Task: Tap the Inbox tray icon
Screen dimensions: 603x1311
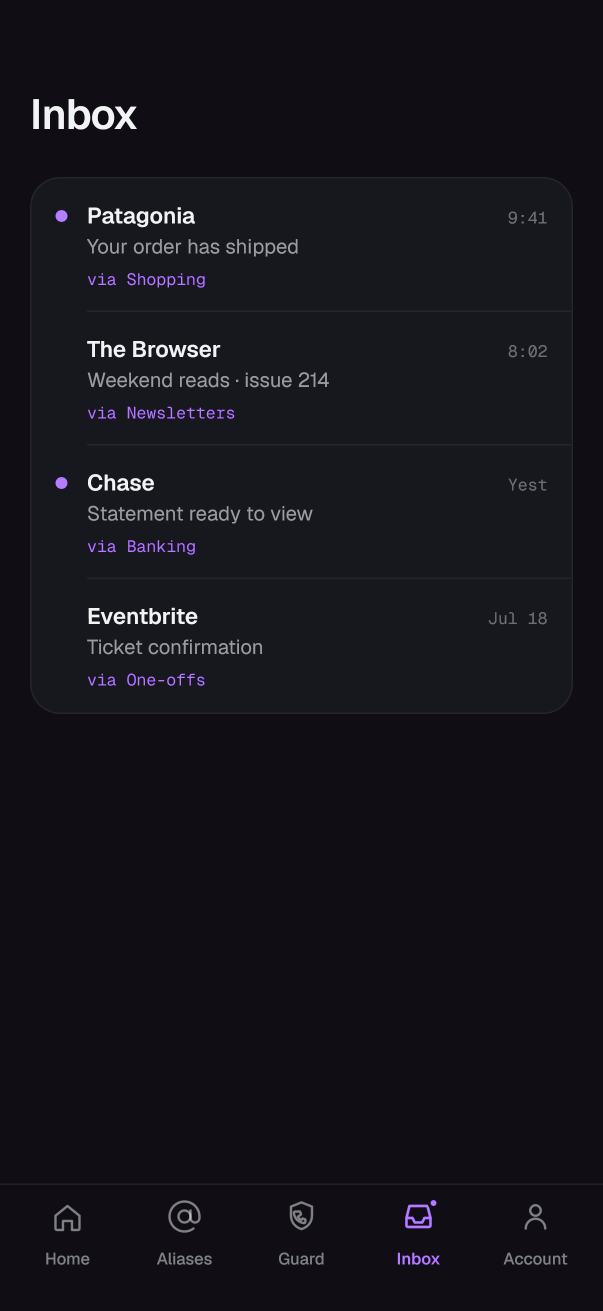Action: pos(418,1217)
